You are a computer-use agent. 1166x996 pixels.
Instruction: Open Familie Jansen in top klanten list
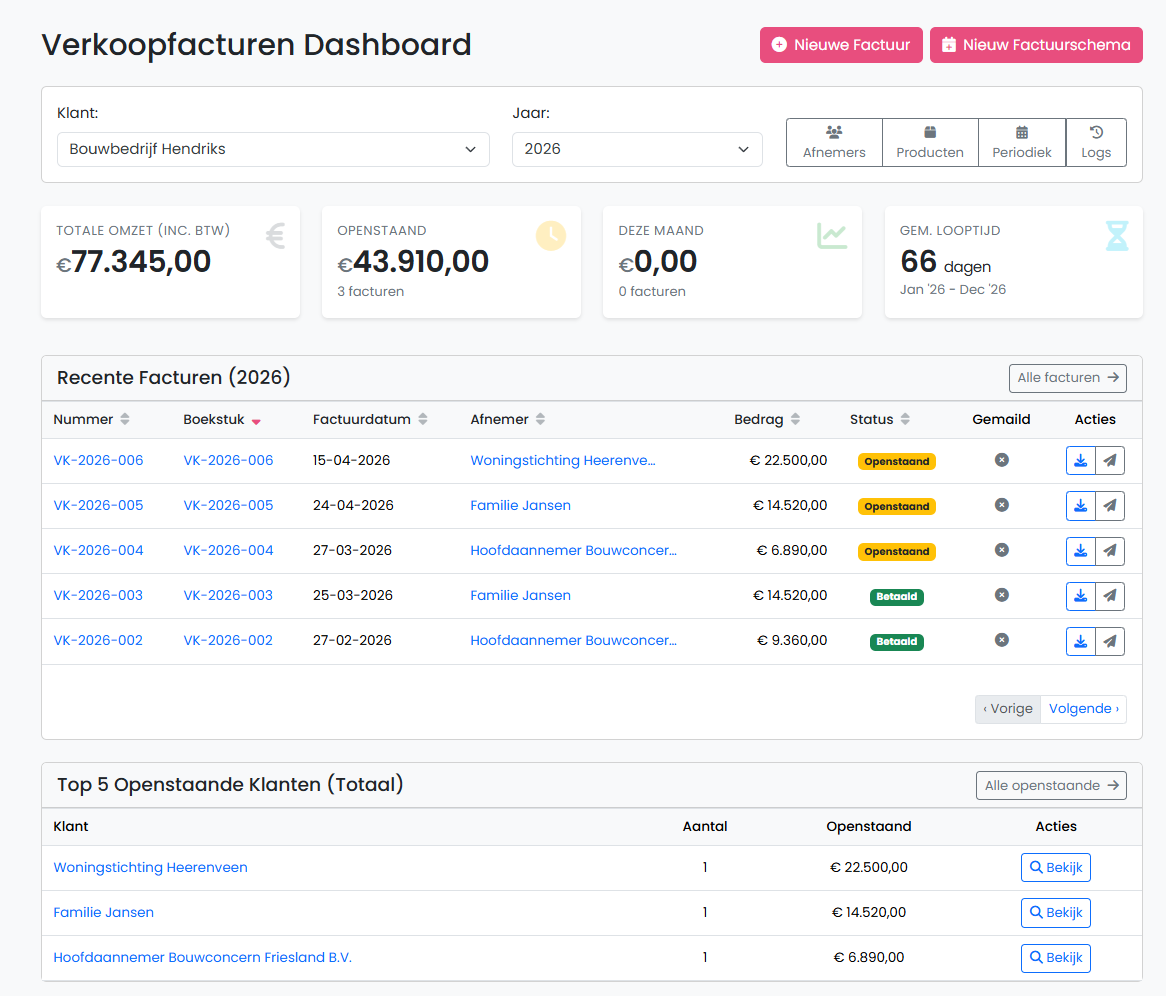pos(103,913)
